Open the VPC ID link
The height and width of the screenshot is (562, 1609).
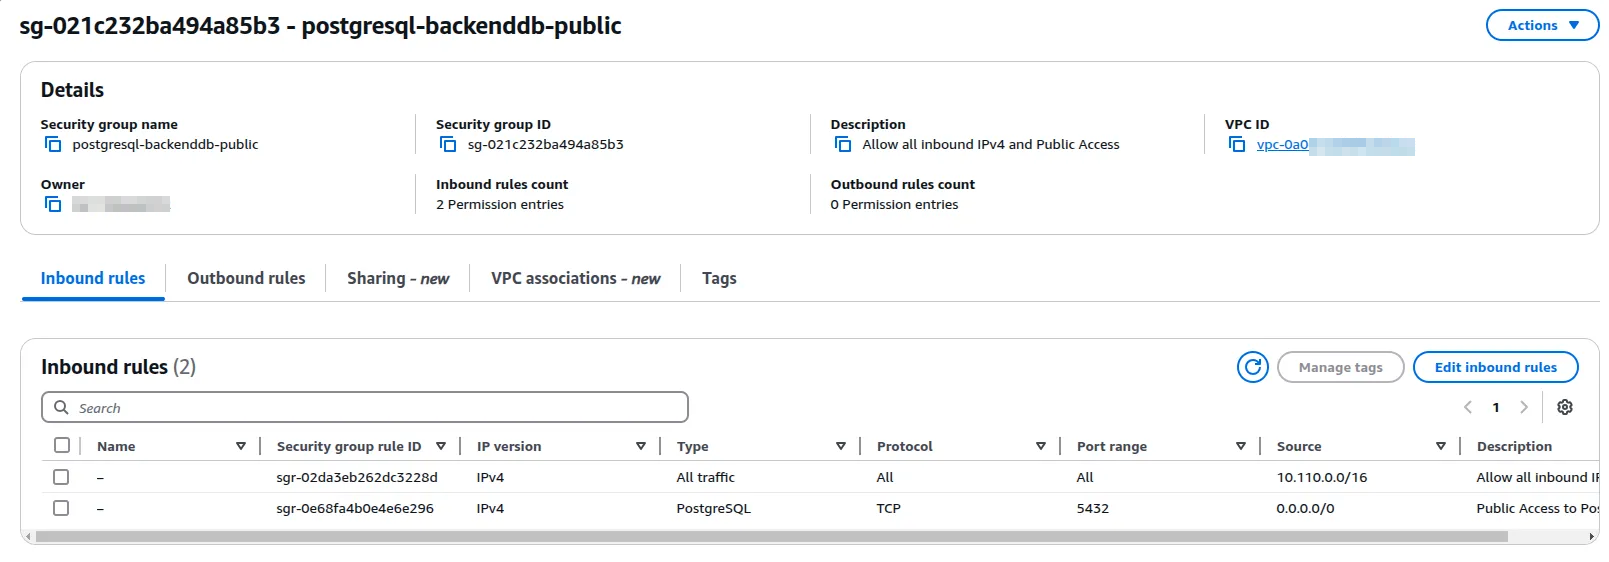coord(1282,145)
